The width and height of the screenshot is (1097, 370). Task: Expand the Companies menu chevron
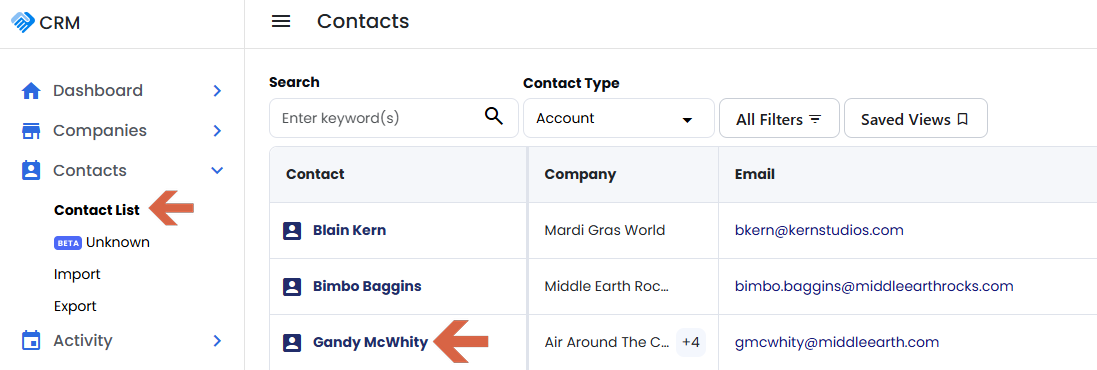[x=217, y=131]
